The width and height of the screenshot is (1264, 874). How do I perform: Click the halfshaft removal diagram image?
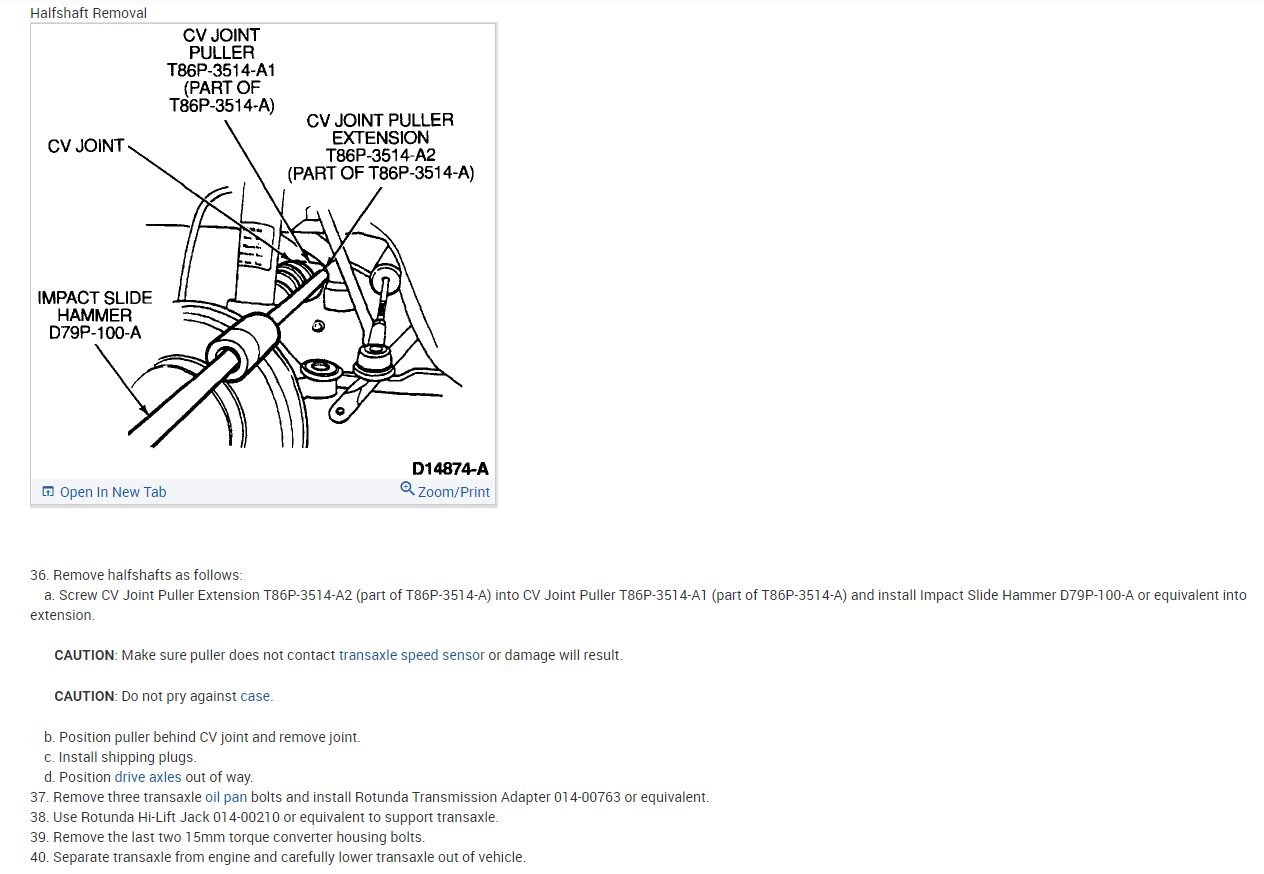coord(263,251)
